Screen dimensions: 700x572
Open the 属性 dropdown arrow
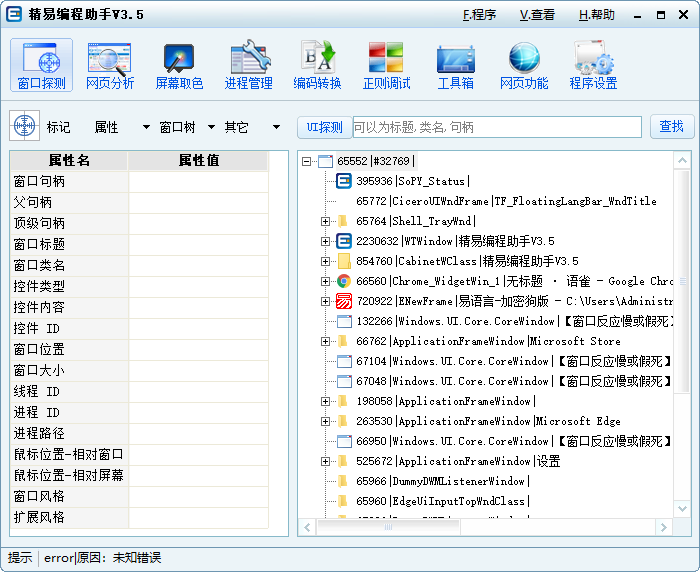coord(146,127)
